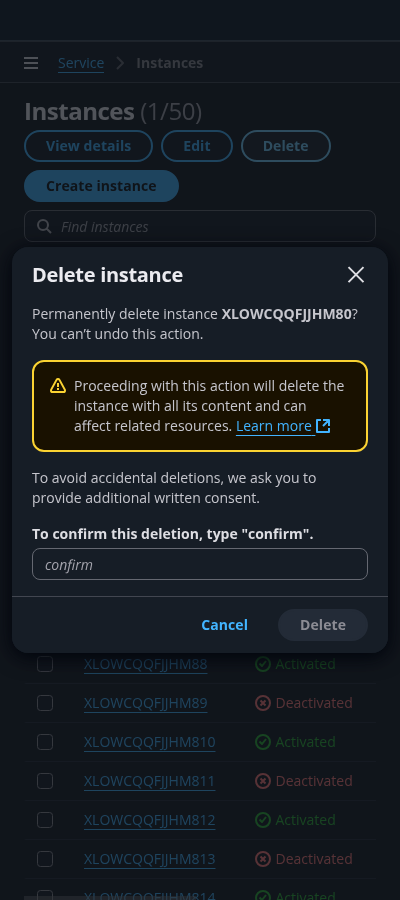Click the Activated status icon for XLOWCQQFJJHM88
This screenshot has width=400, height=900.
click(x=263, y=664)
